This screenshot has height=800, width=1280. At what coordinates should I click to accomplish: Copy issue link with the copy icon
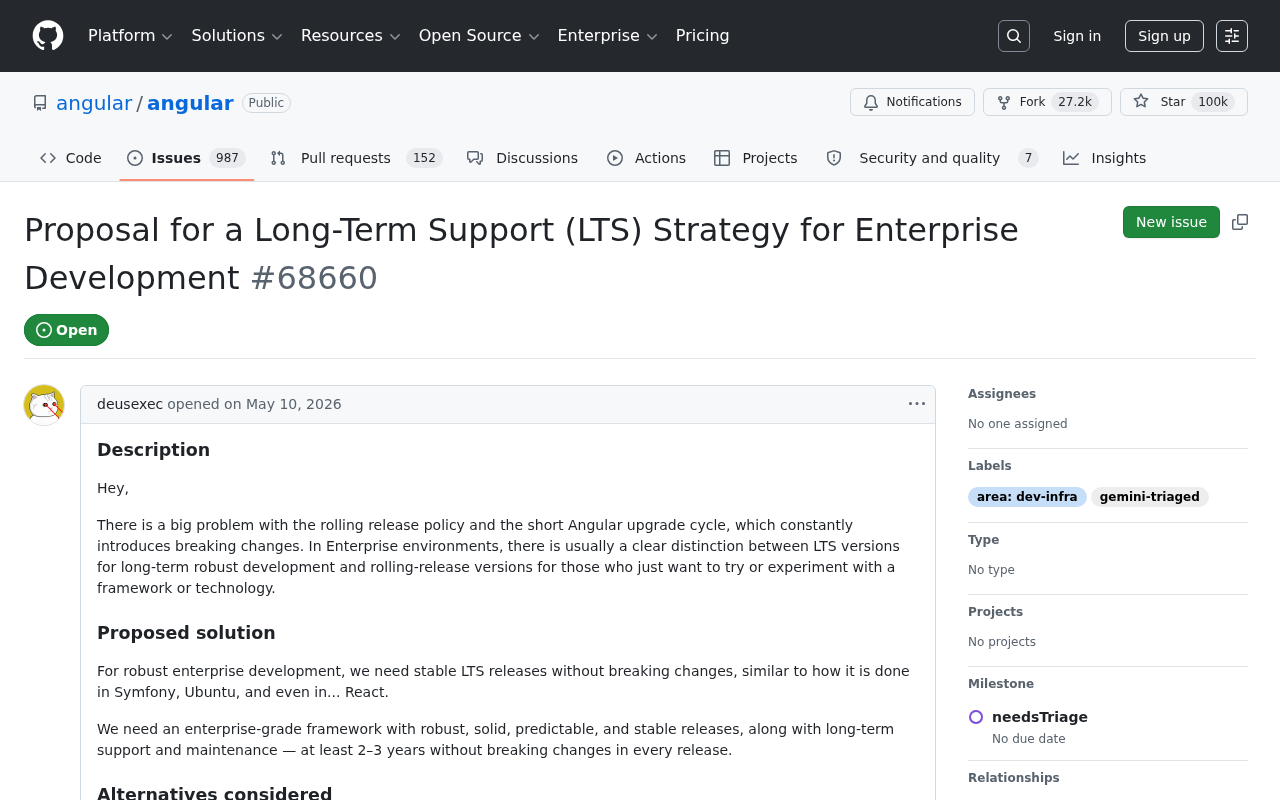pos(1240,222)
